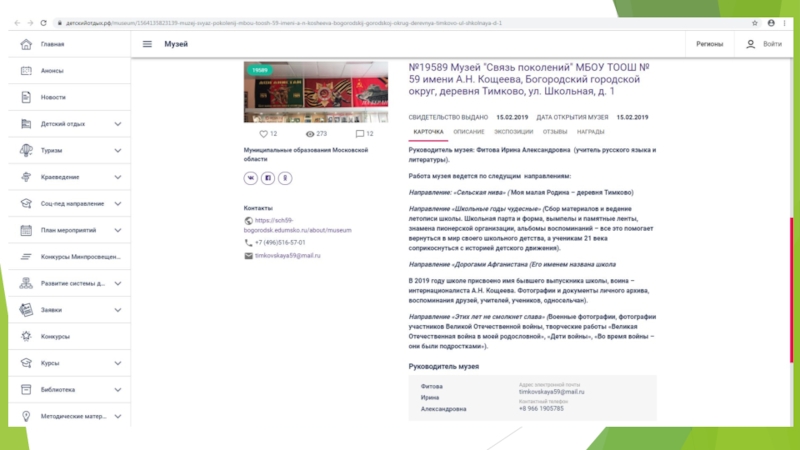800x450 pixels.
Task: Expand the Курсы sidebar section
Action: (118, 363)
